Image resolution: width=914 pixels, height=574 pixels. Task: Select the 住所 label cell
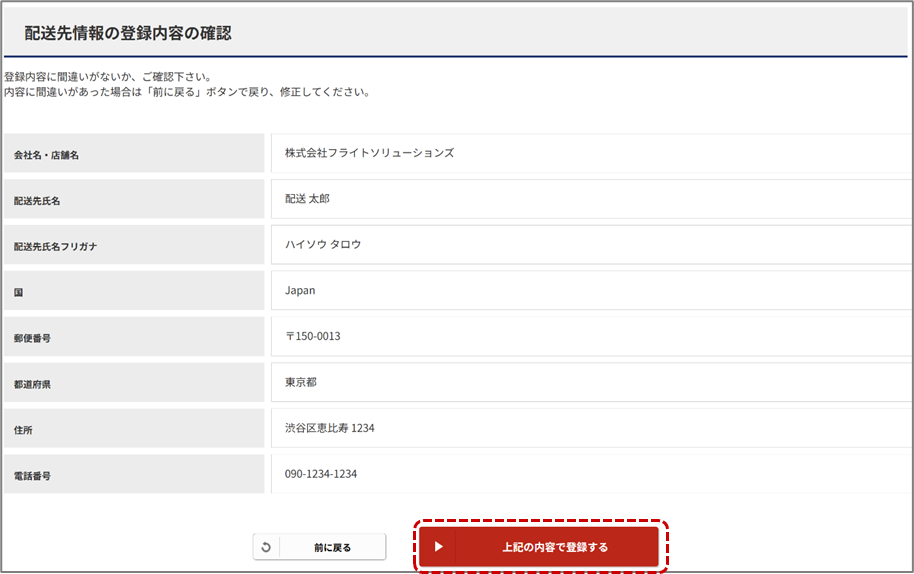(x=134, y=429)
